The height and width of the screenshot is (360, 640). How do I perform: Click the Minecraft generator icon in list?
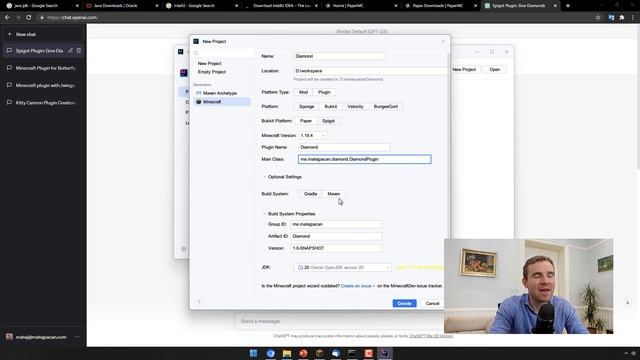pyautogui.click(x=199, y=102)
